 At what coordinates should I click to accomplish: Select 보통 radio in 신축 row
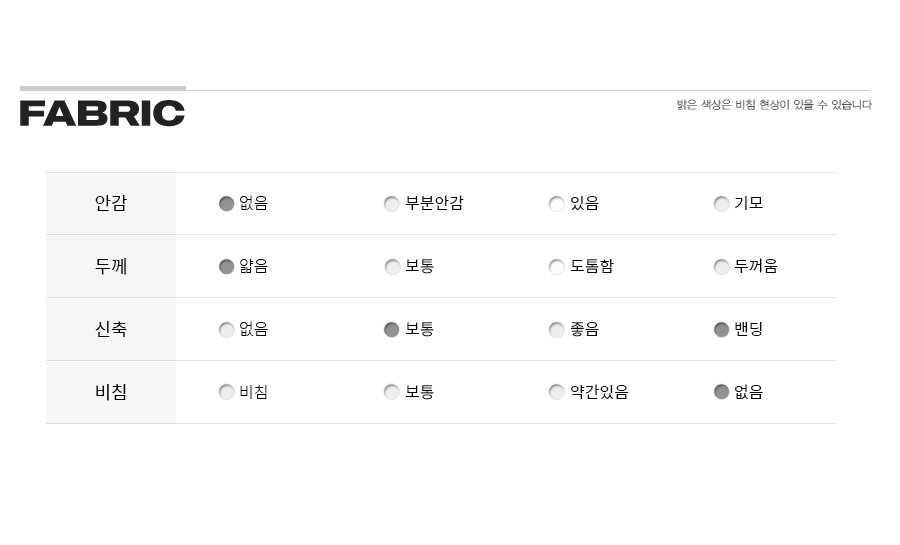pos(391,330)
